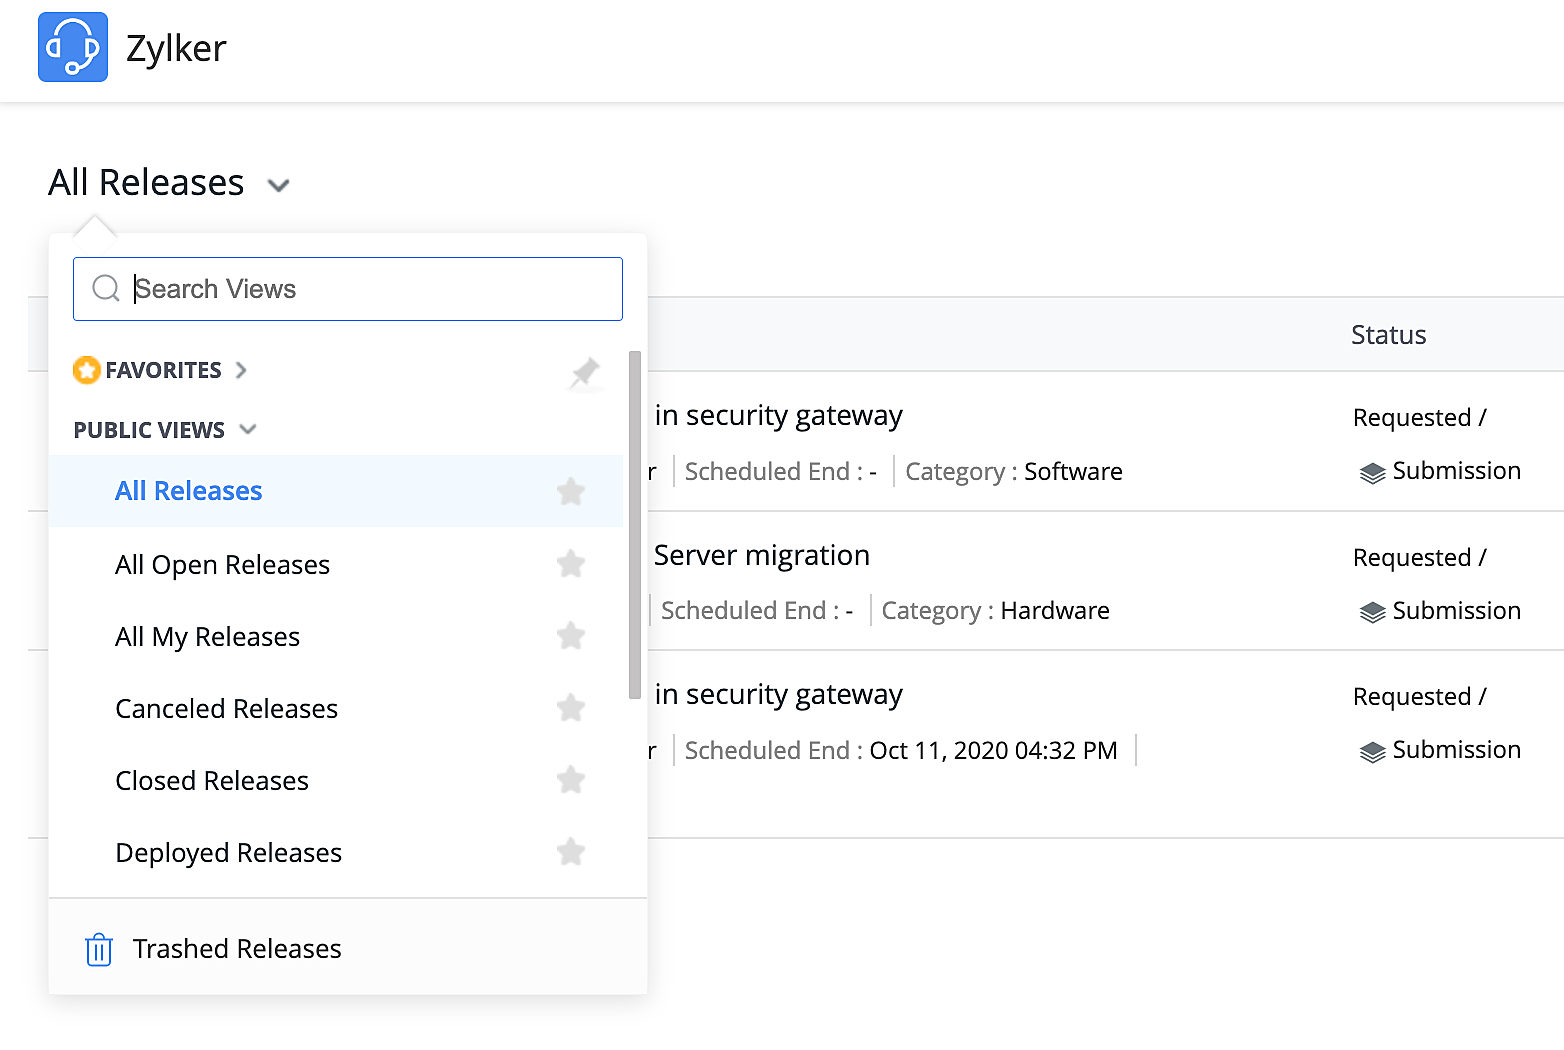Open the Trashed Releases view
The image size is (1564, 1050).
coord(237,949)
